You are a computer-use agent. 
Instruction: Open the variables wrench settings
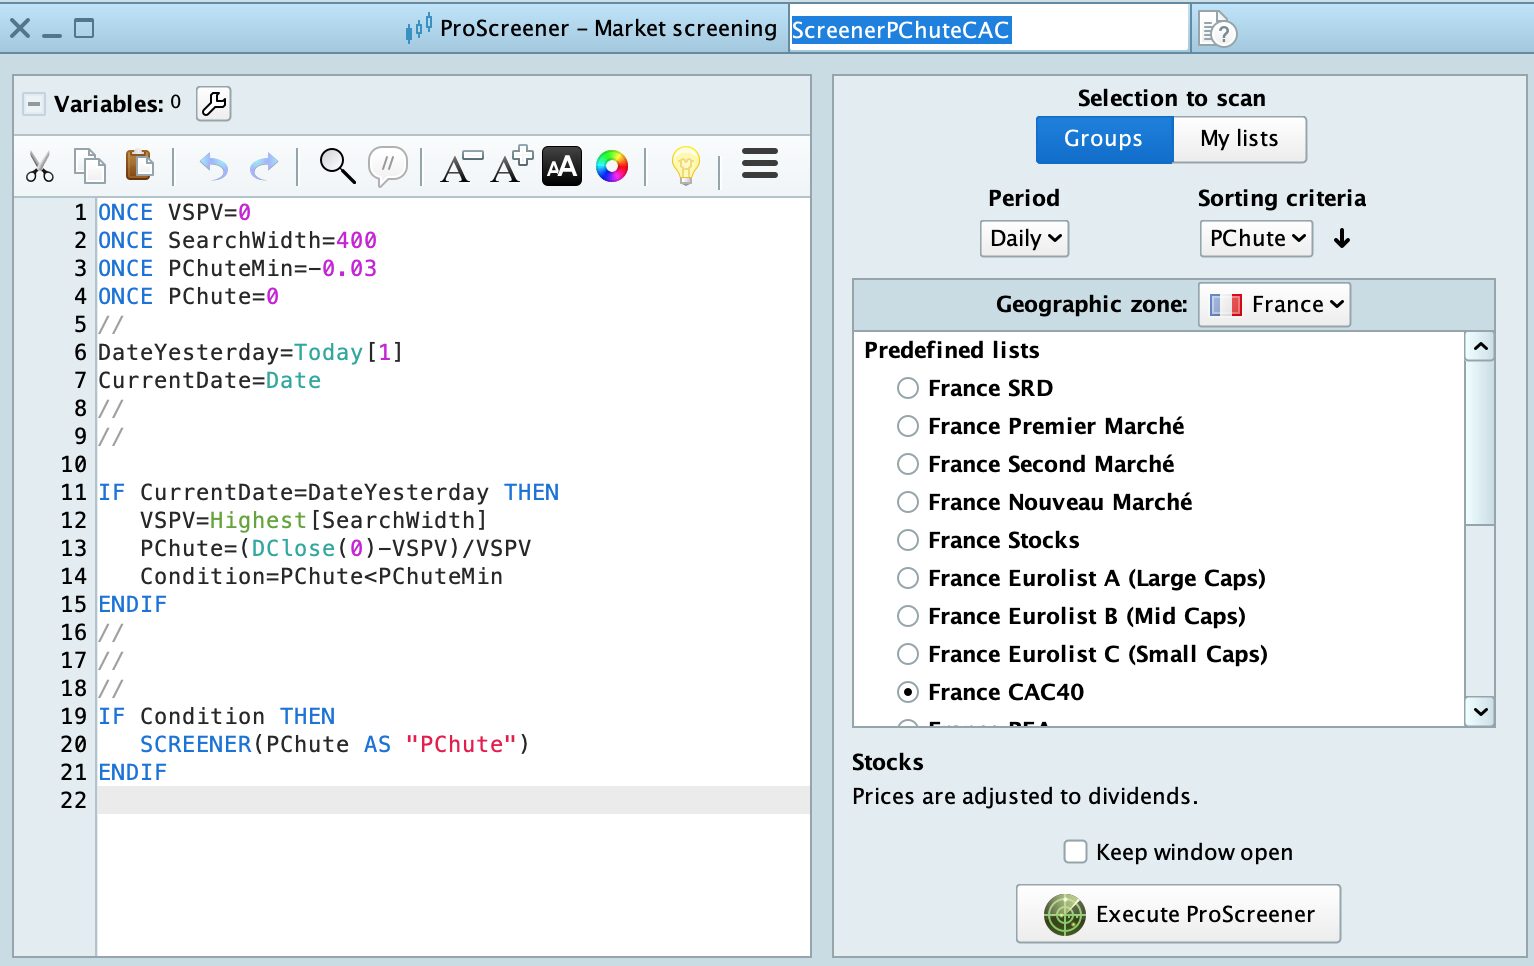click(213, 104)
